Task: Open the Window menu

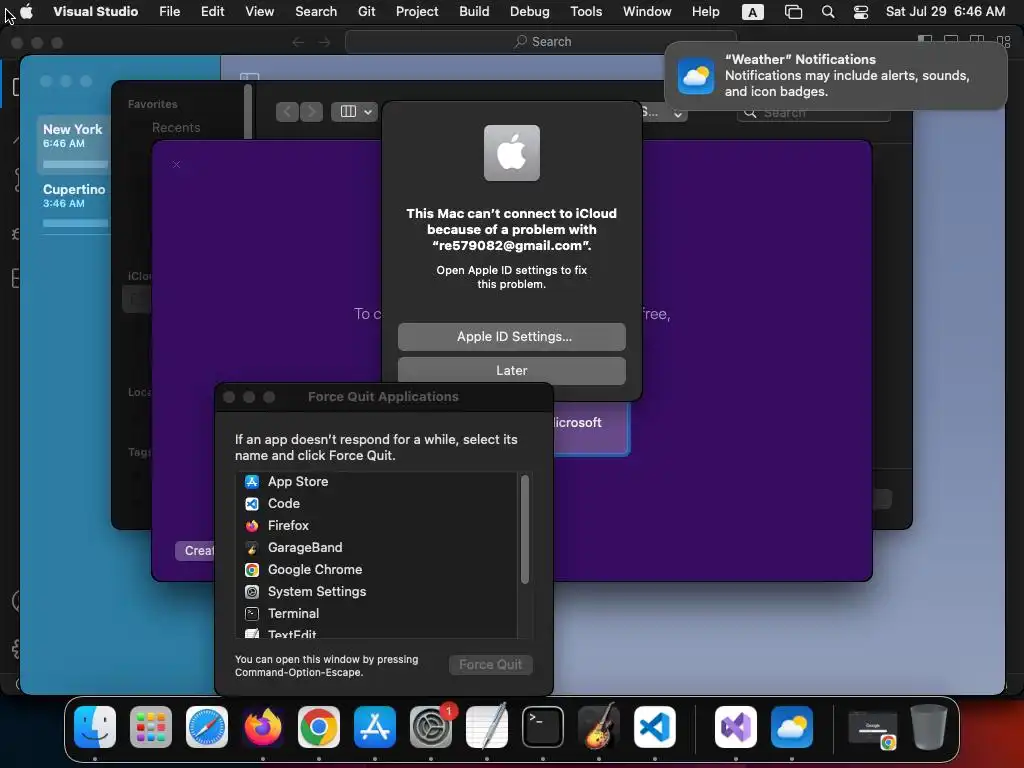Action: 647,11
